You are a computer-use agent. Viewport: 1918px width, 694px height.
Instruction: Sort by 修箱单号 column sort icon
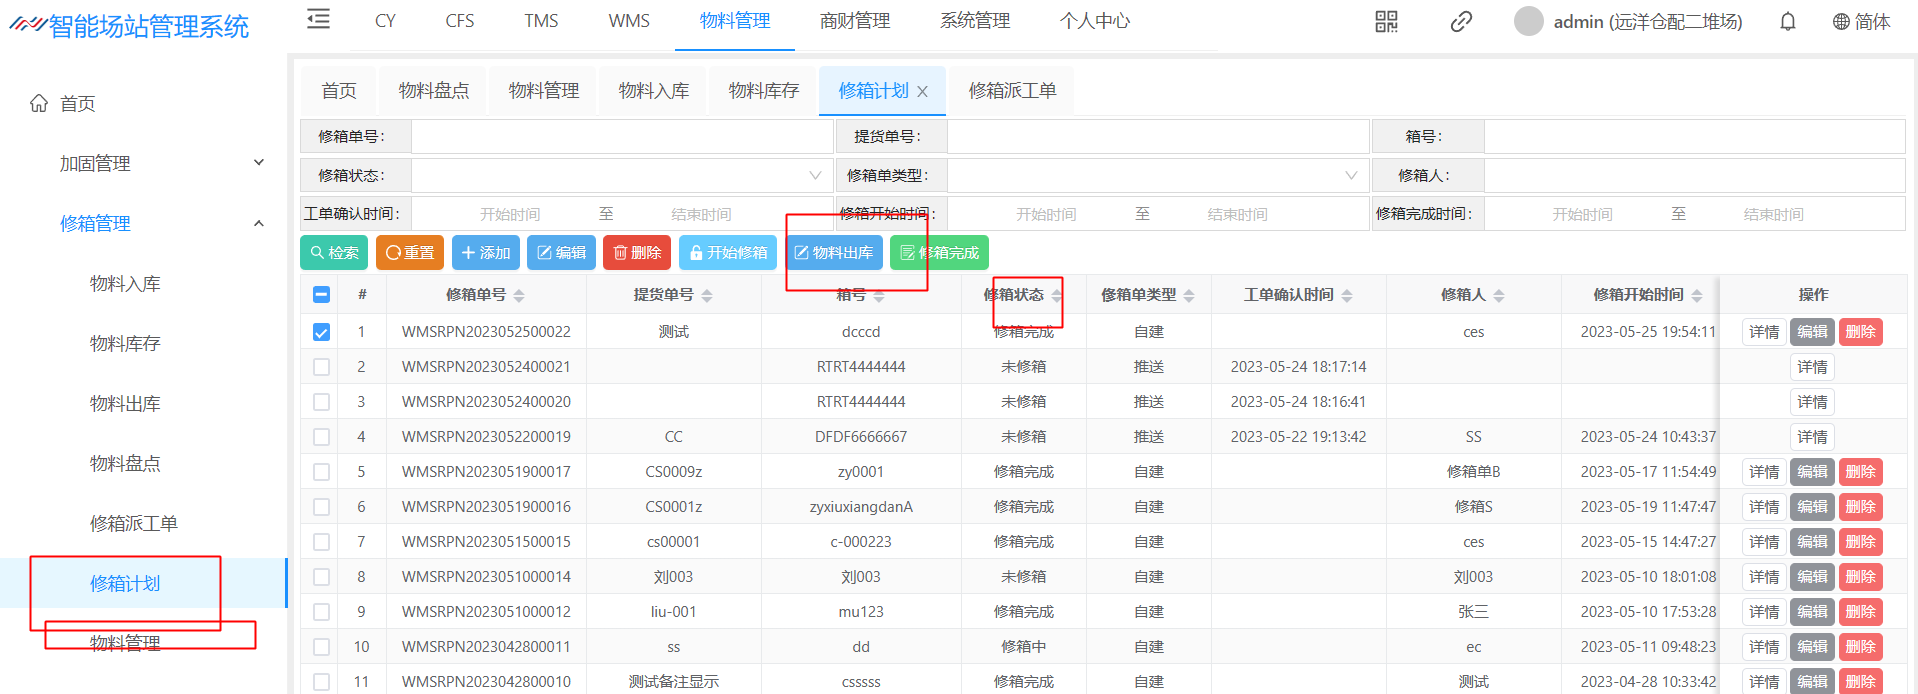(x=519, y=295)
